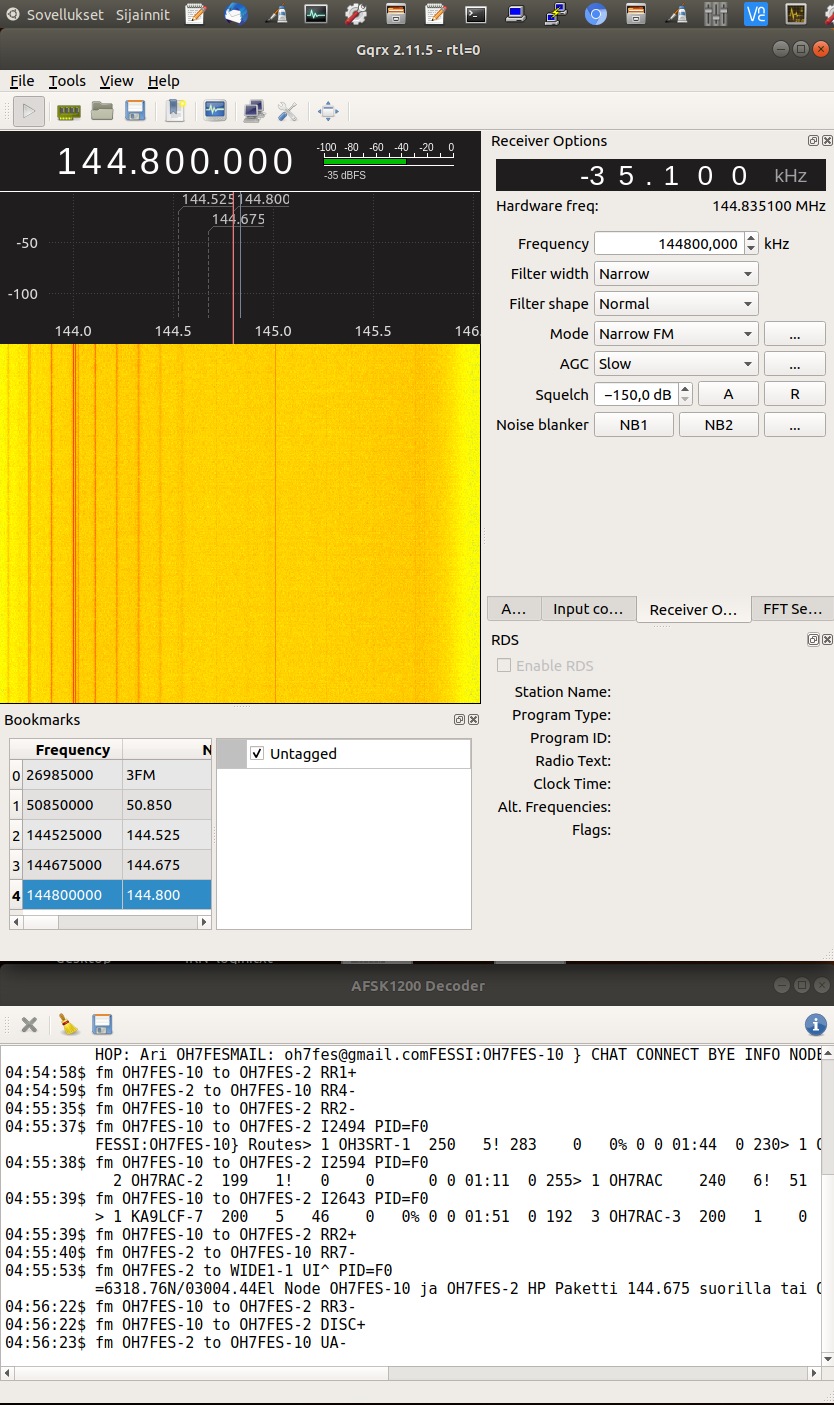Toggle full screen mode arrows icon
The width and height of the screenshot is (834, 1405).
(328, 111)
